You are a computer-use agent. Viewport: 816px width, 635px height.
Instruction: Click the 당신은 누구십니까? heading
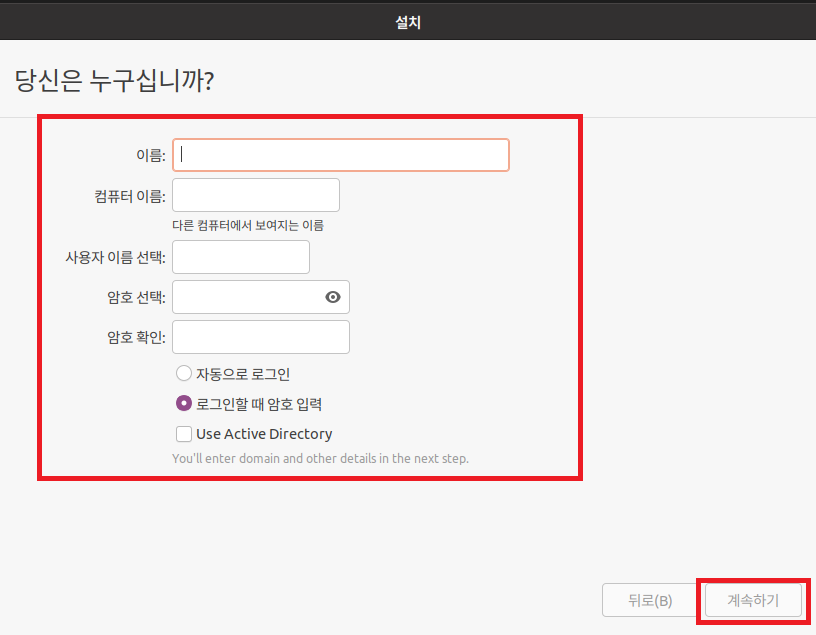(114, 81)
